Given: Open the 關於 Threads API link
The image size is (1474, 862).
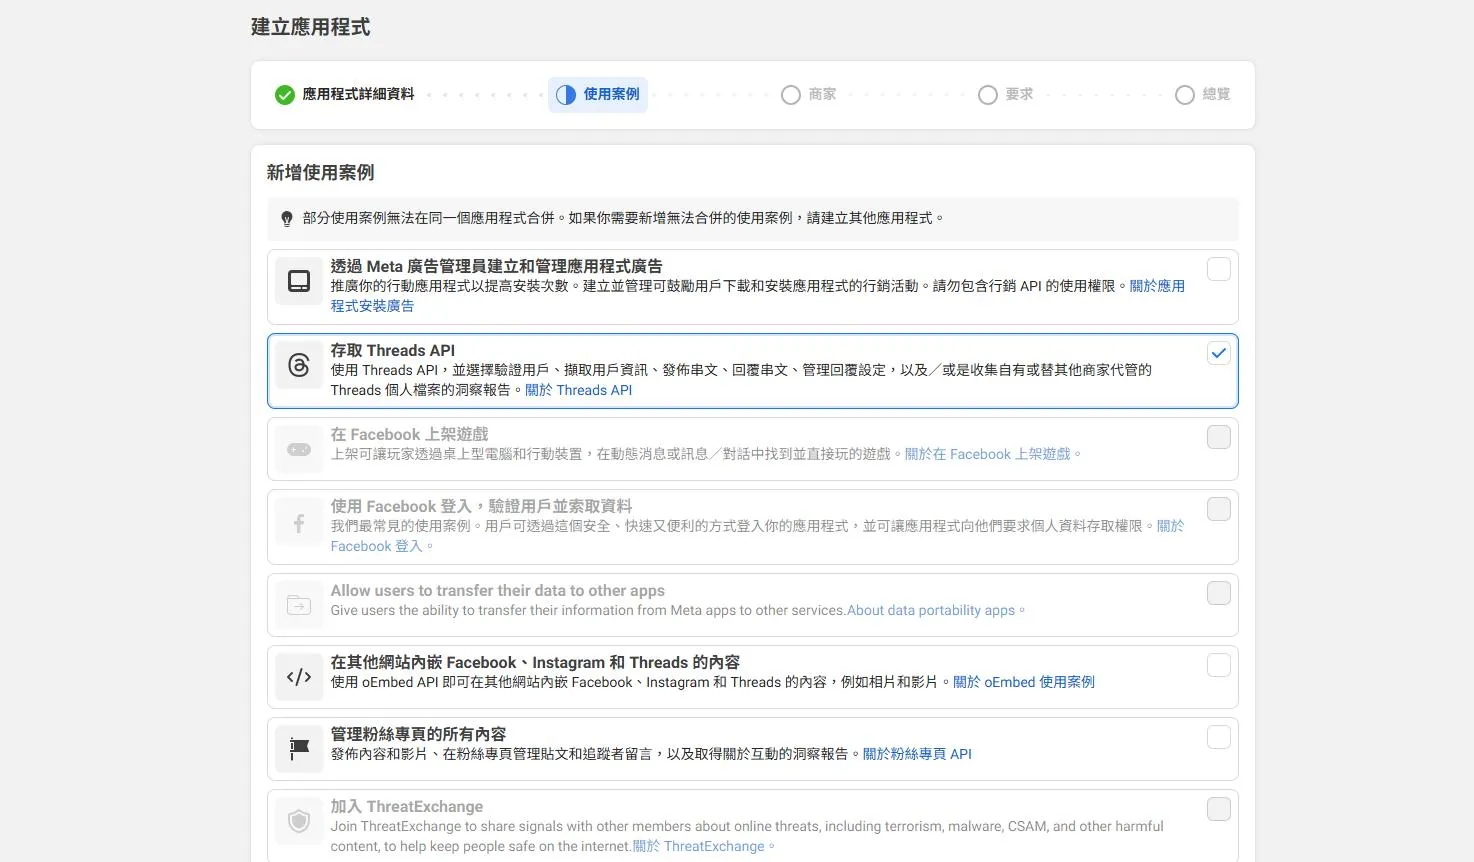Looking at the screenshot, I should tap(578, 390).
